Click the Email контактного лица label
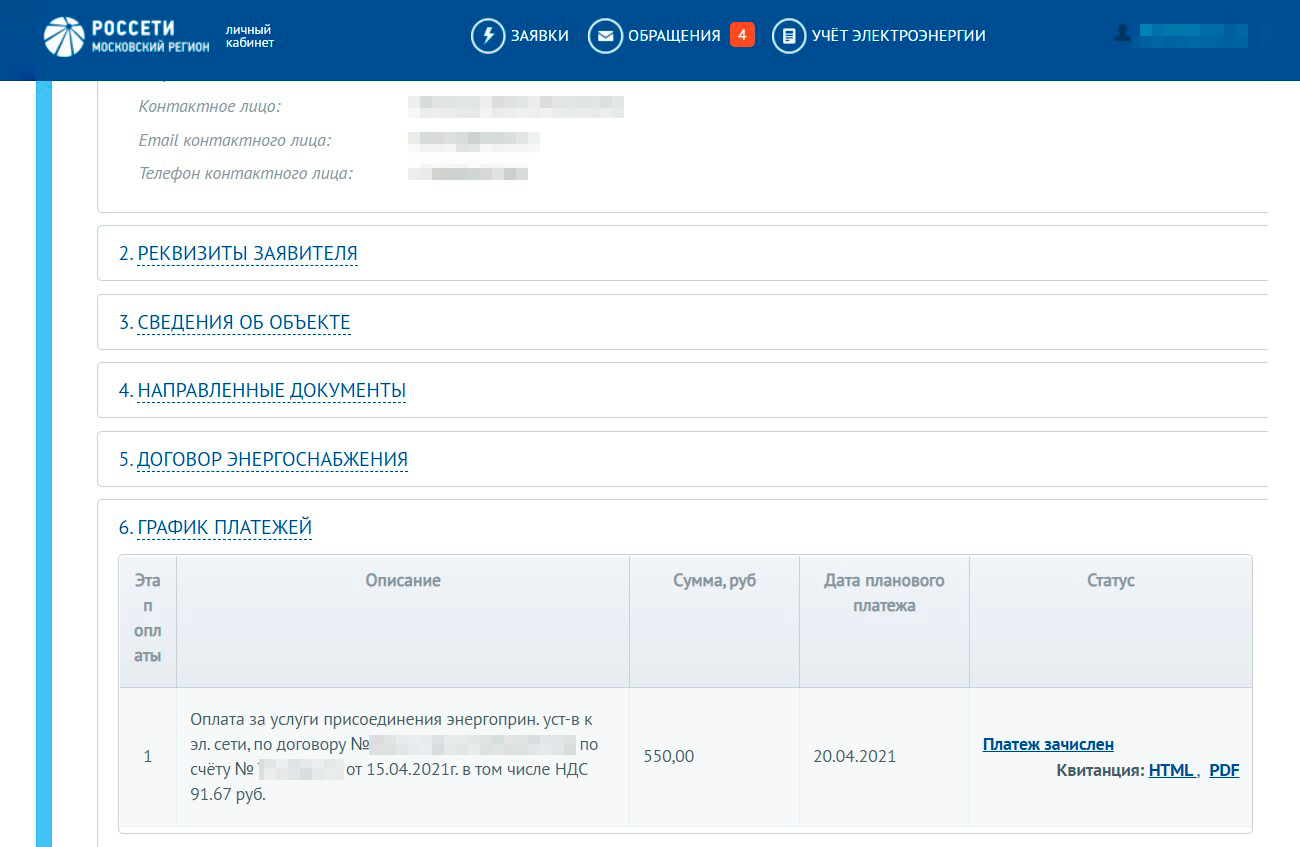 click(x=235, y=141)
